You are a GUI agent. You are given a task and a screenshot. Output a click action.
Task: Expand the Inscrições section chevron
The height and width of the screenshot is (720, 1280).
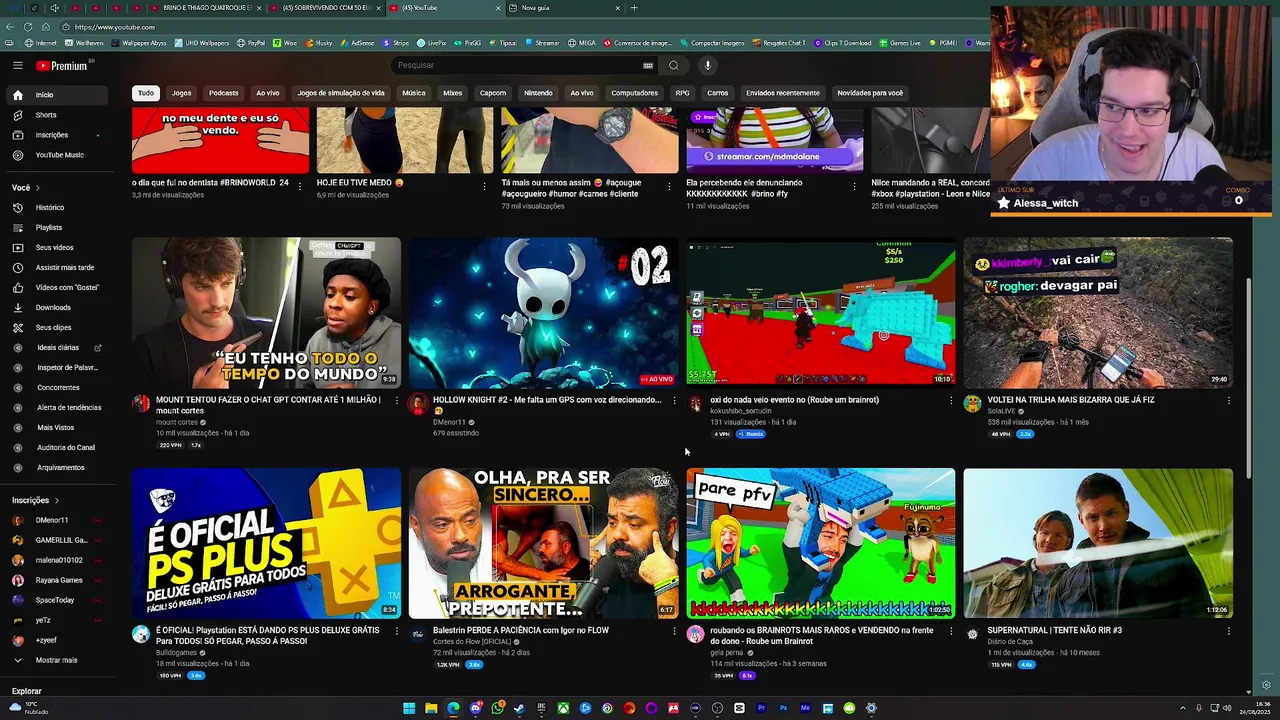[56, 500]
